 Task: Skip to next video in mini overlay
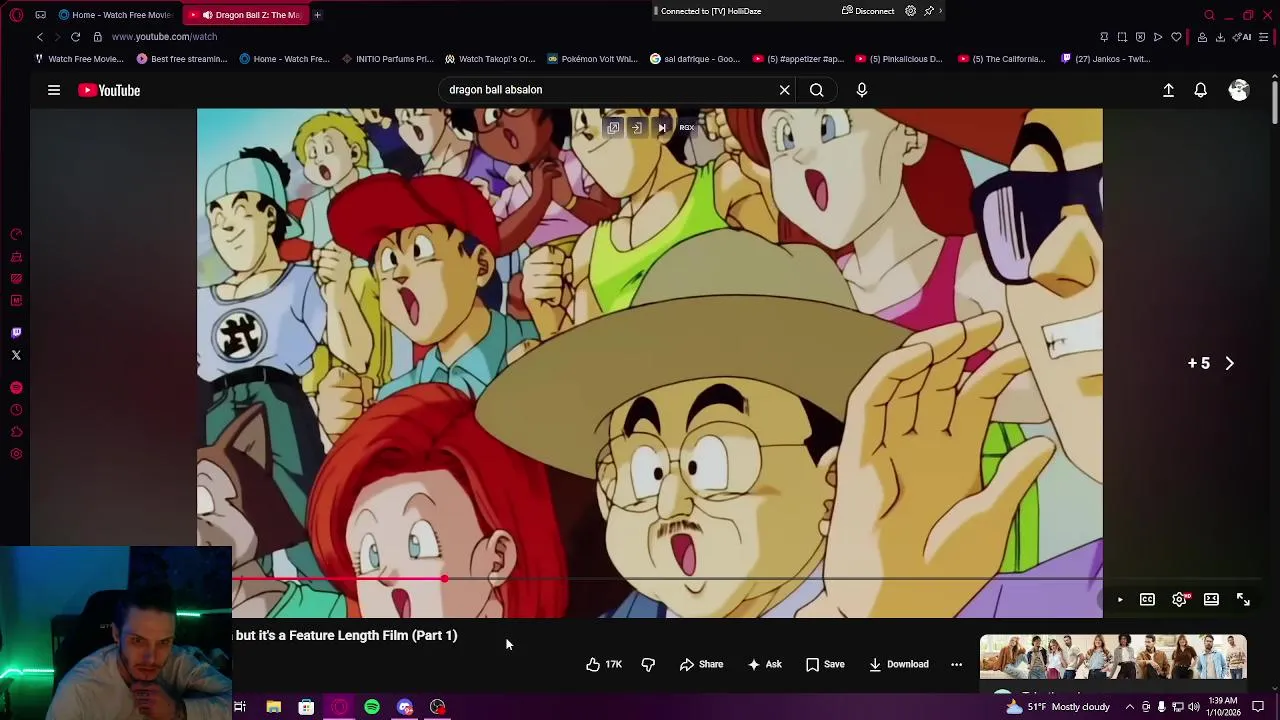click(661, 128)
